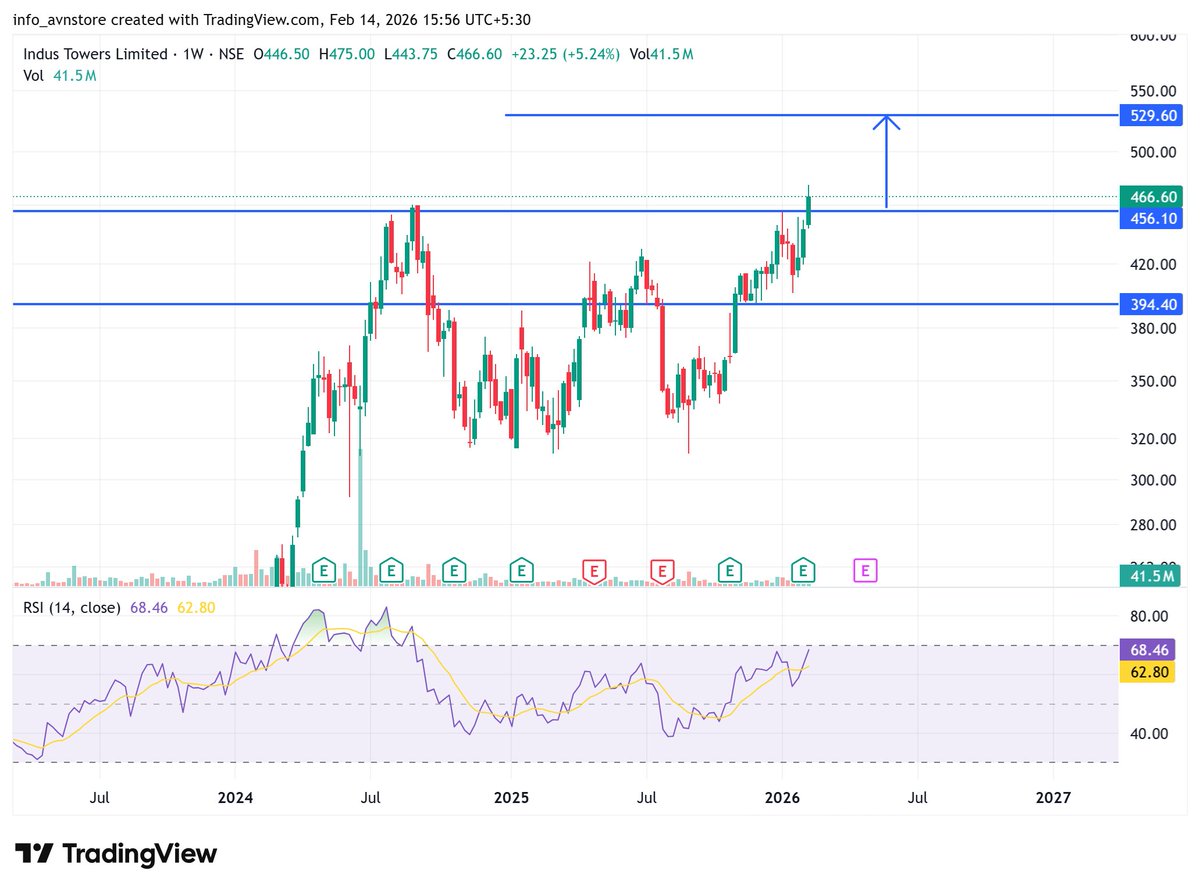Click the Indus Towers Limited symbol title
1200x892 pixels.
point(95,54)
